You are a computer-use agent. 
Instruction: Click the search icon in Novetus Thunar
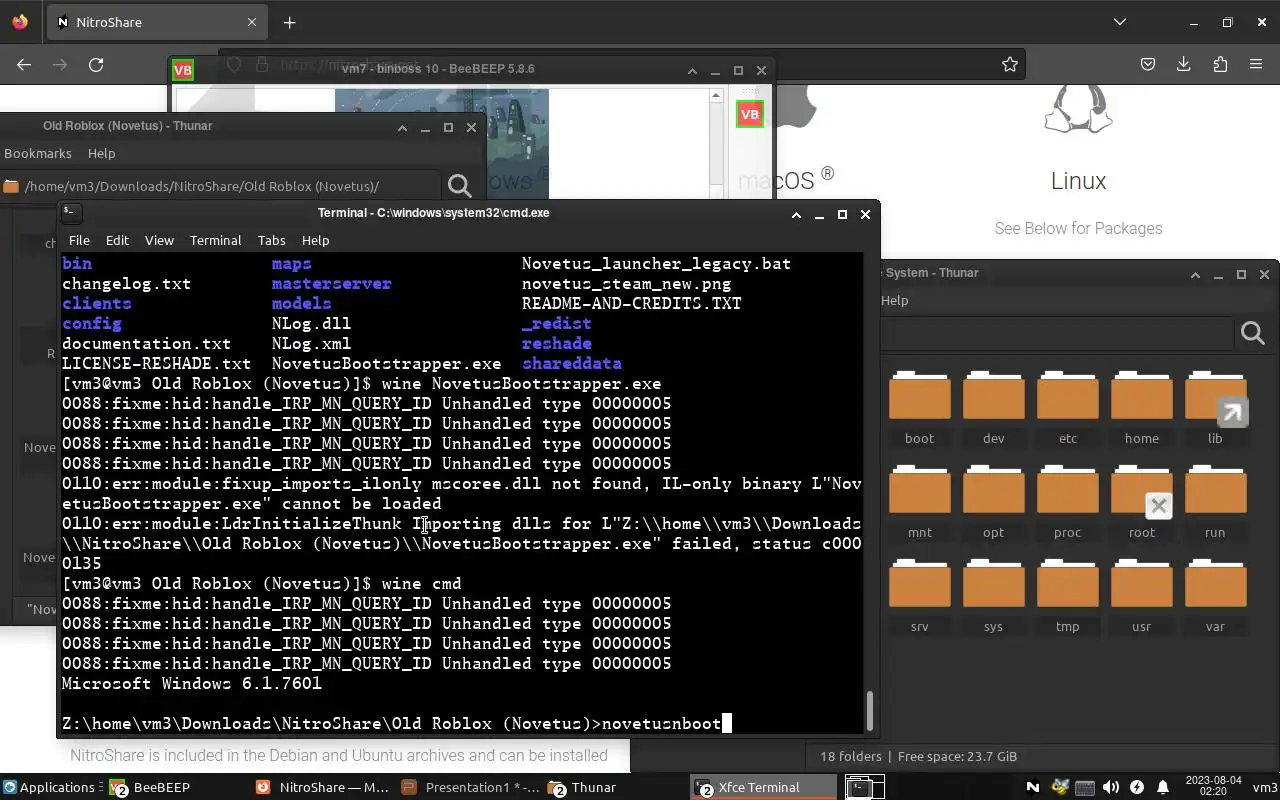(x=460, y=186)
